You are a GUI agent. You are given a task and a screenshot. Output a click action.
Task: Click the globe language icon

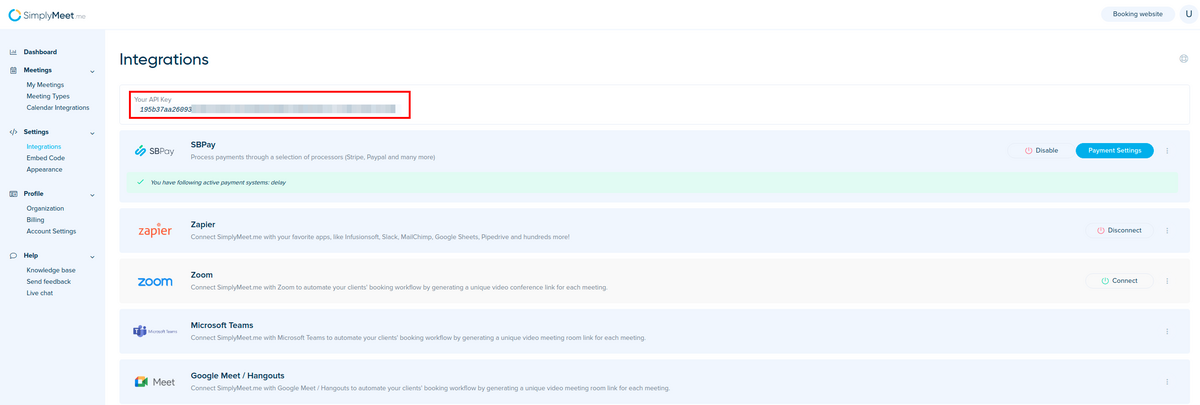(x=1183, y=59)
